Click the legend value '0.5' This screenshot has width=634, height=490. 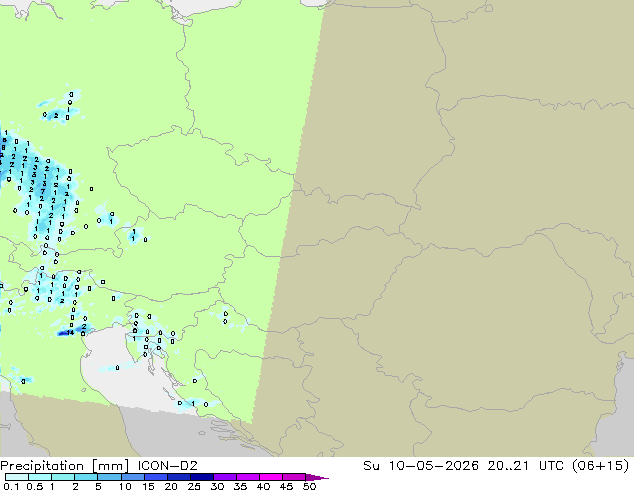[x=35, y=486]
